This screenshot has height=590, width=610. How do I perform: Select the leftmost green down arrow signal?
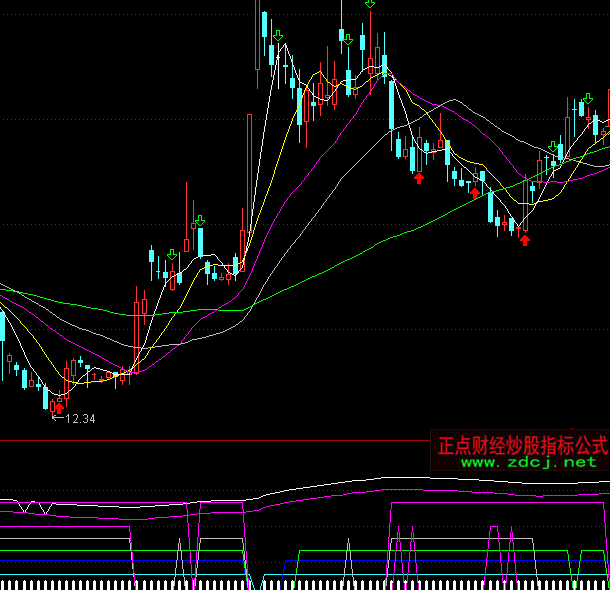172,256
